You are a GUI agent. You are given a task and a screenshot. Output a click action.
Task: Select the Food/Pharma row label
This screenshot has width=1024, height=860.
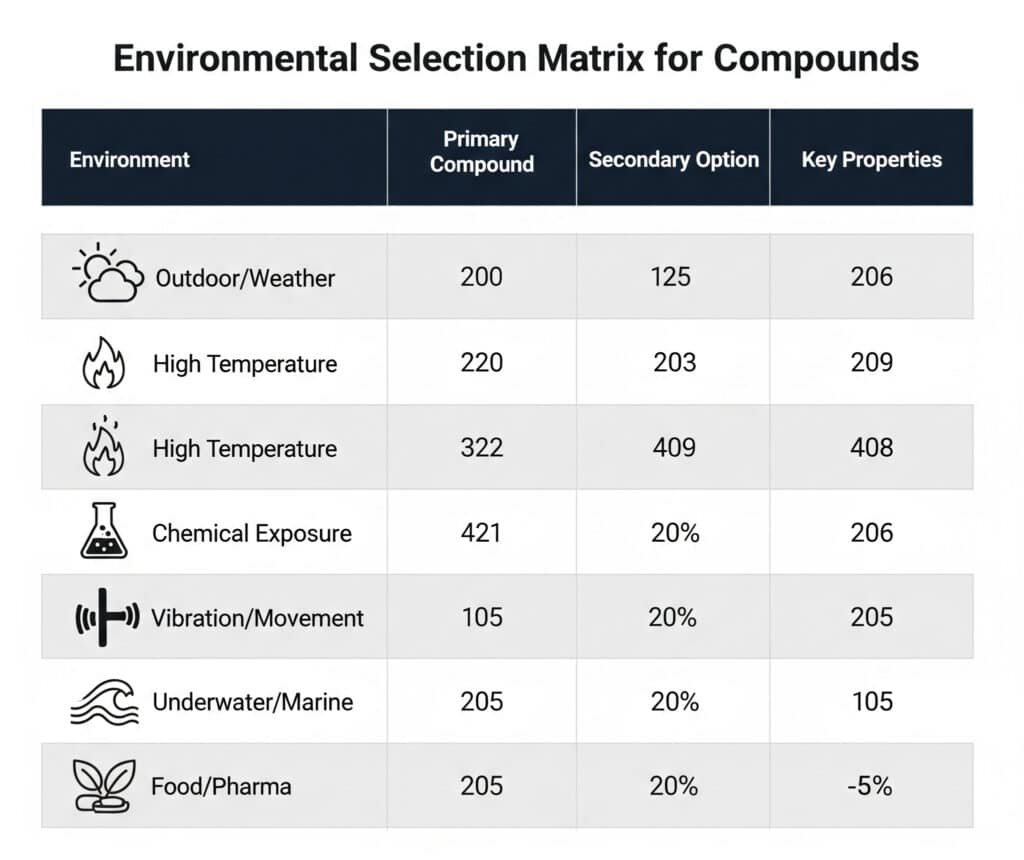(221, 786)
